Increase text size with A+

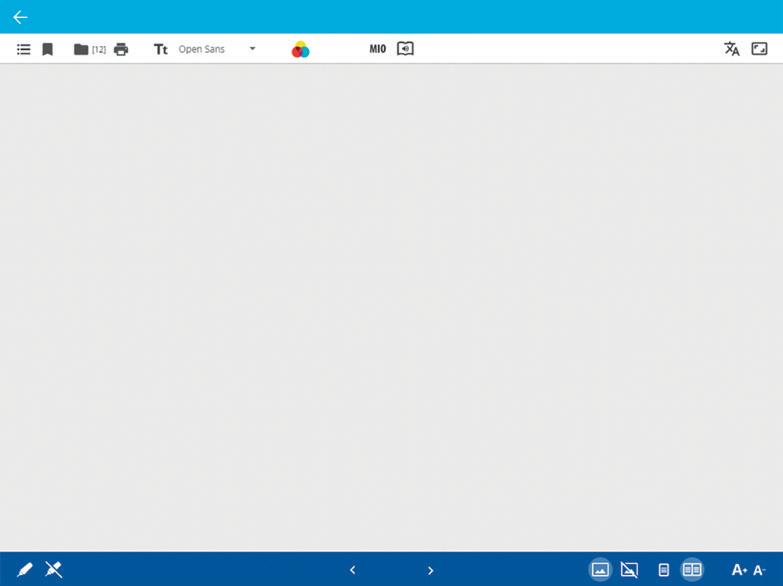point(739,570)
